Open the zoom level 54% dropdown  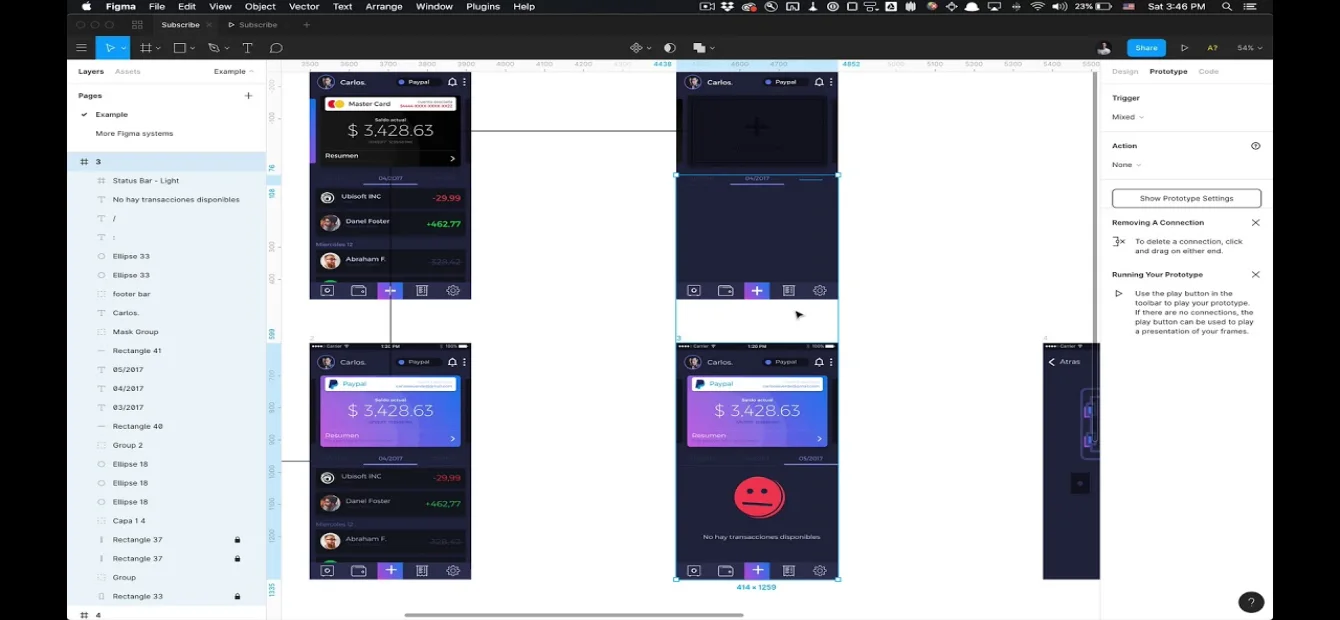point(1249,48)
